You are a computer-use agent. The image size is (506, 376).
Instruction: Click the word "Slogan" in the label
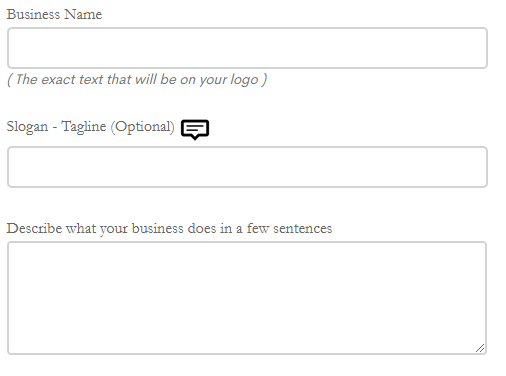pyautogui.click(x=27, y=127)
